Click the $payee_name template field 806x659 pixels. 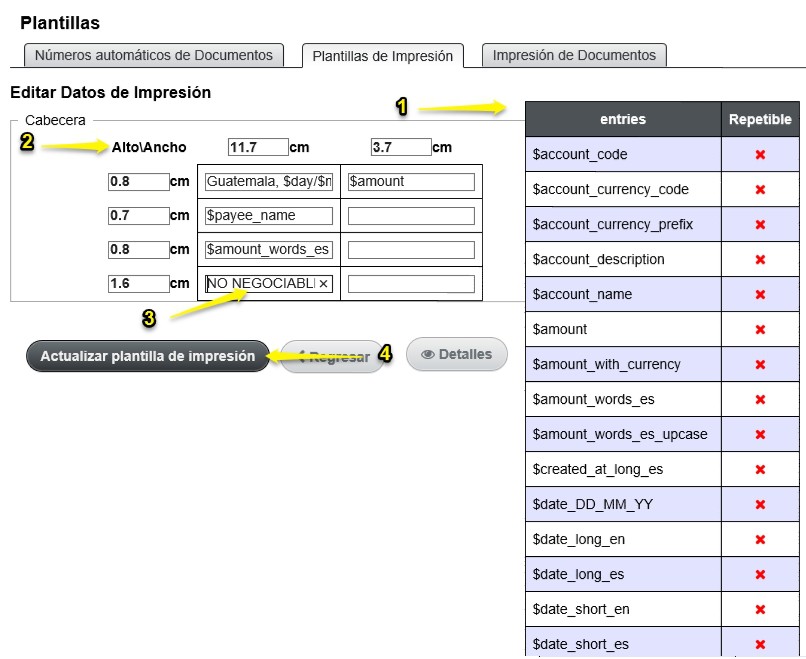coord(268,215)
